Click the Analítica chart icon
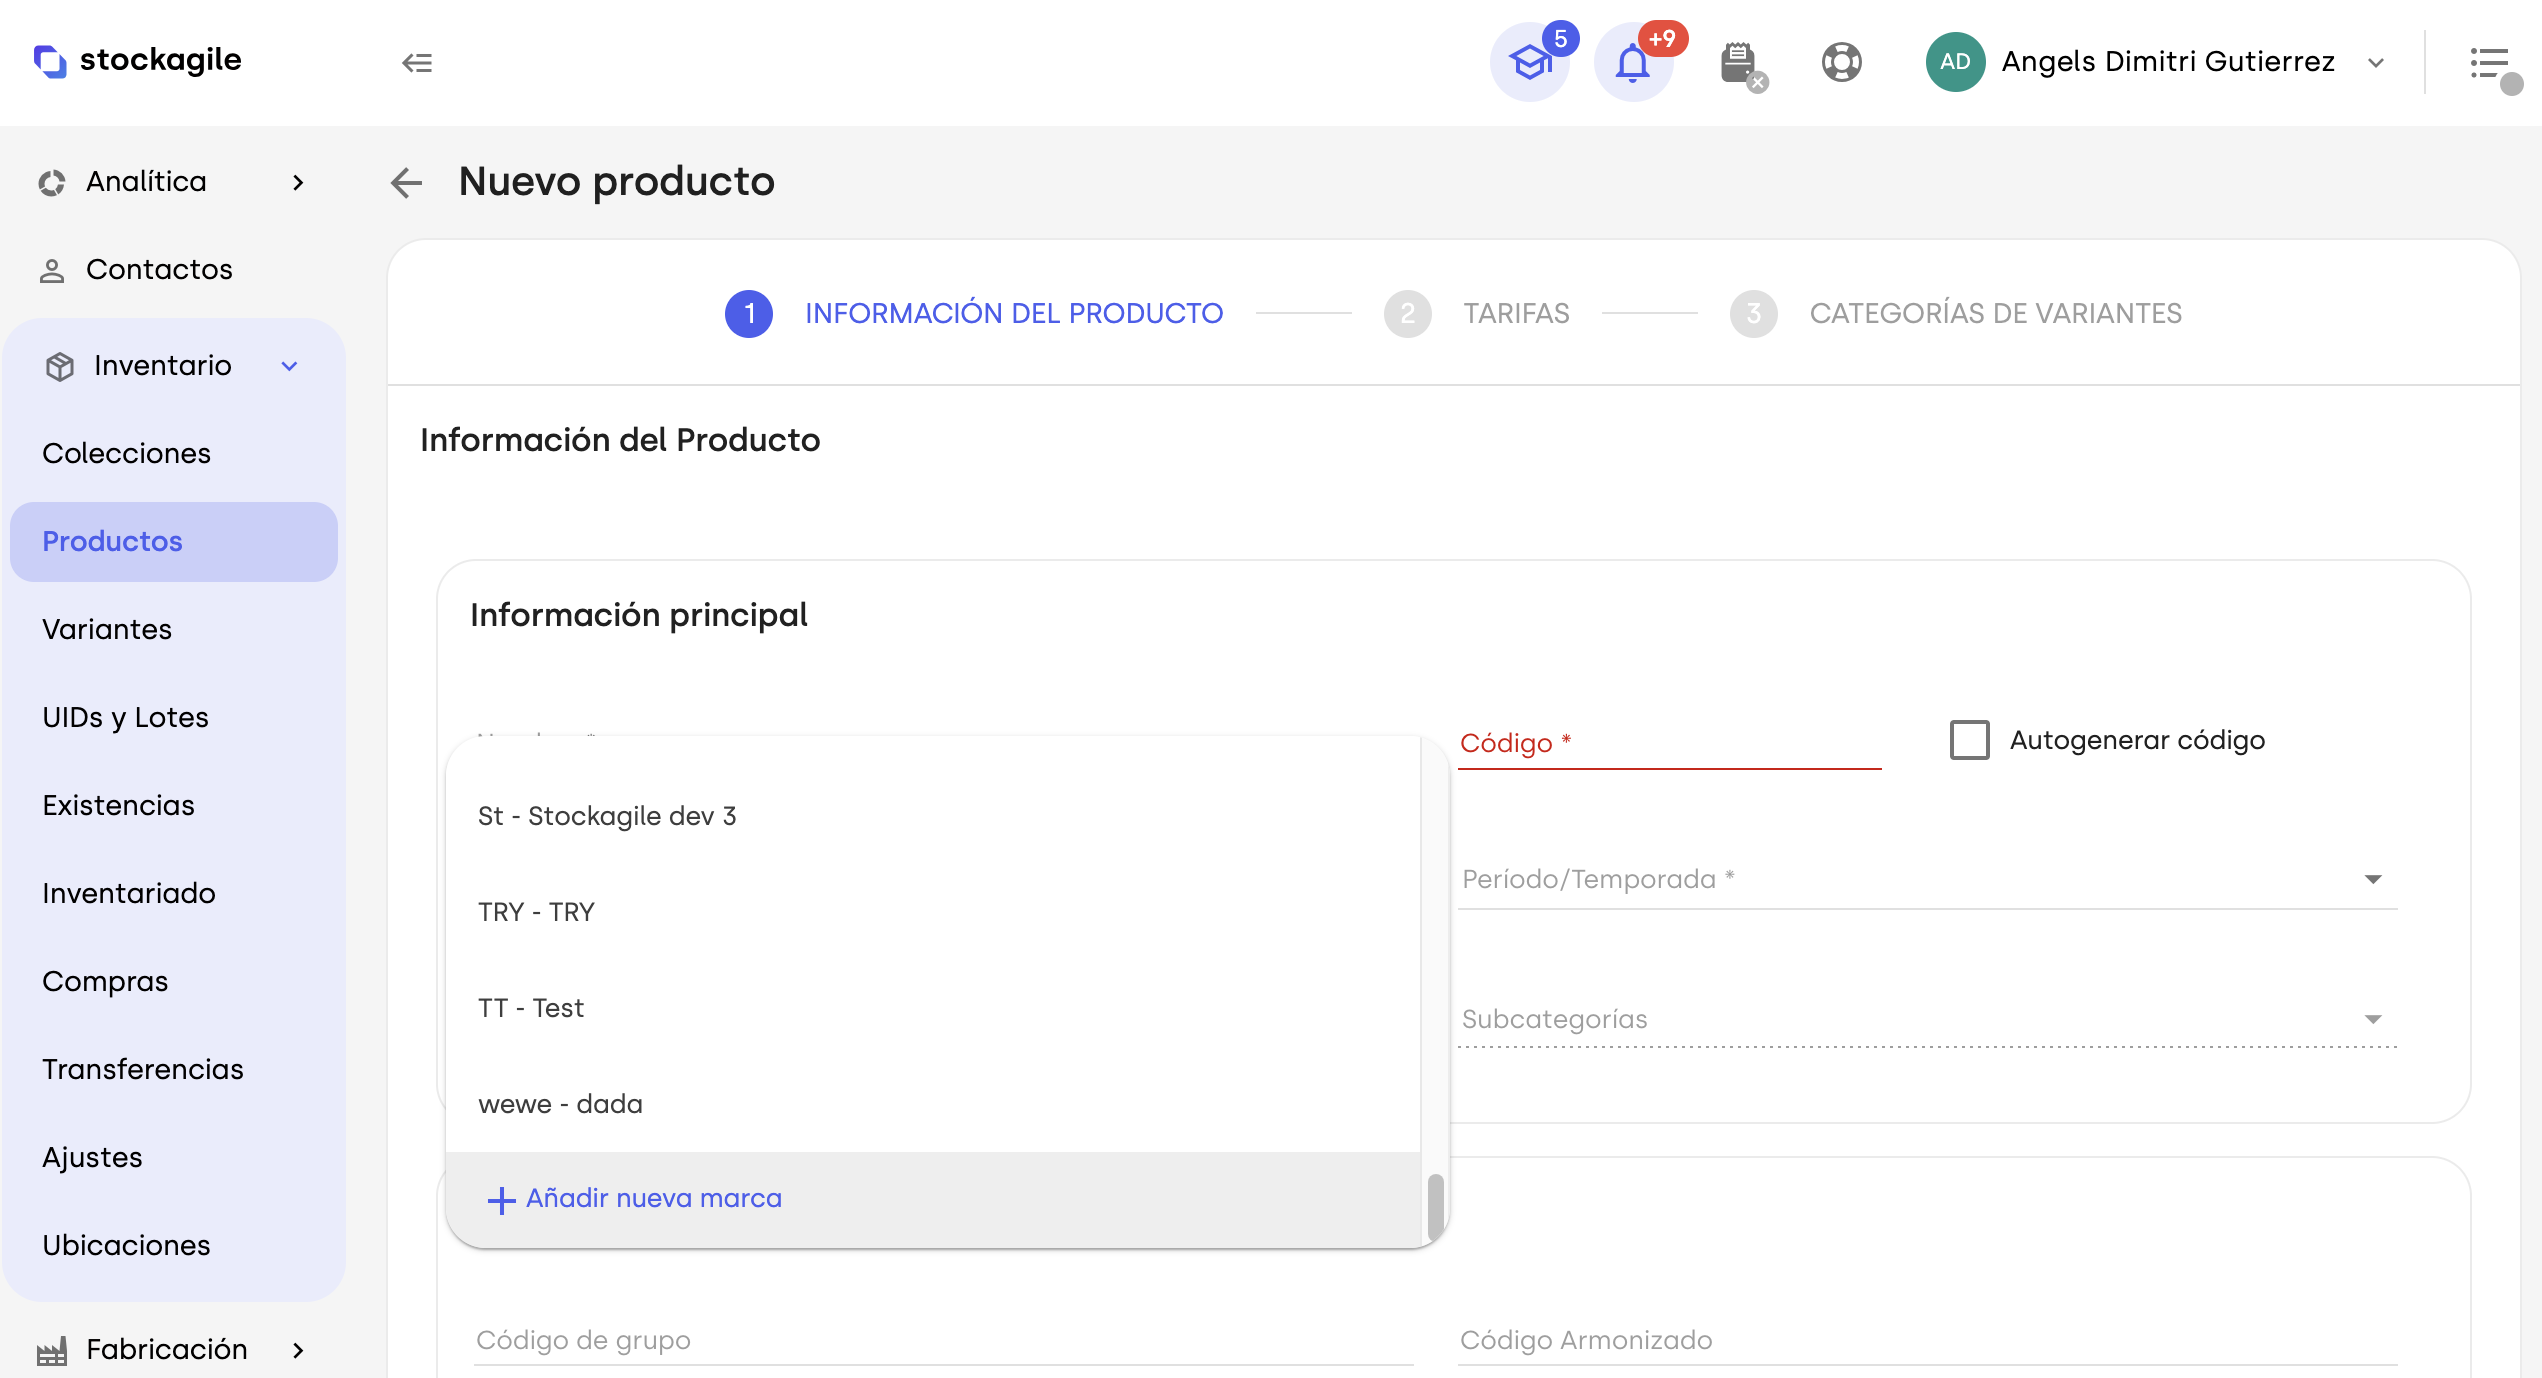2542x1378 pixels. click(x=52, y=183)
